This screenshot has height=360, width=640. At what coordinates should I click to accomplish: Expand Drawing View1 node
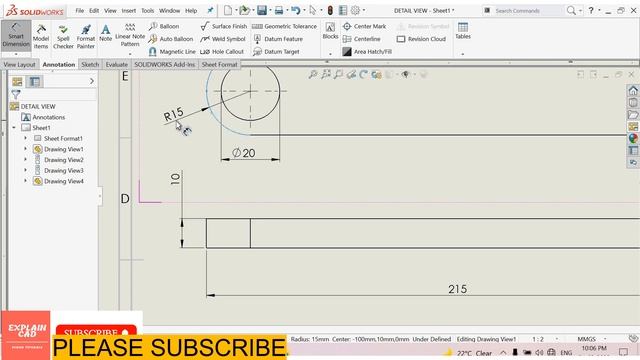coord(25,149)
